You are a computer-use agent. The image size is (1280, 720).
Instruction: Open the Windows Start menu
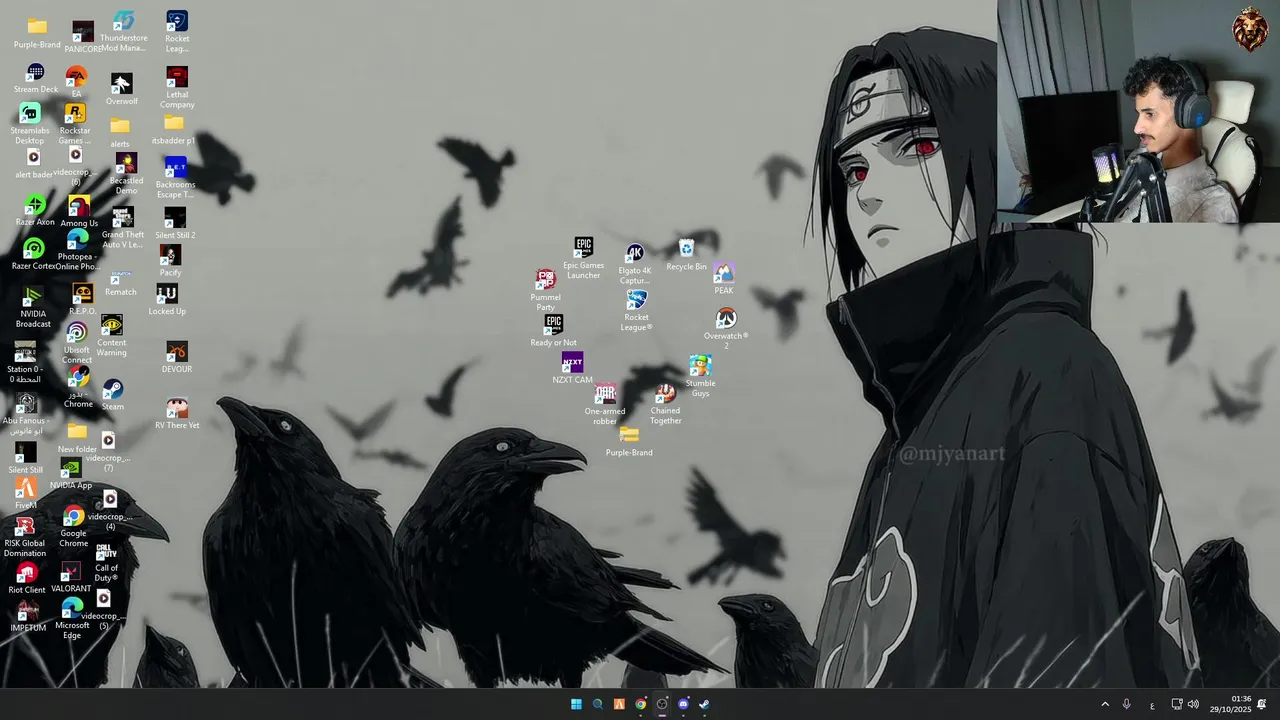point(576,704)
